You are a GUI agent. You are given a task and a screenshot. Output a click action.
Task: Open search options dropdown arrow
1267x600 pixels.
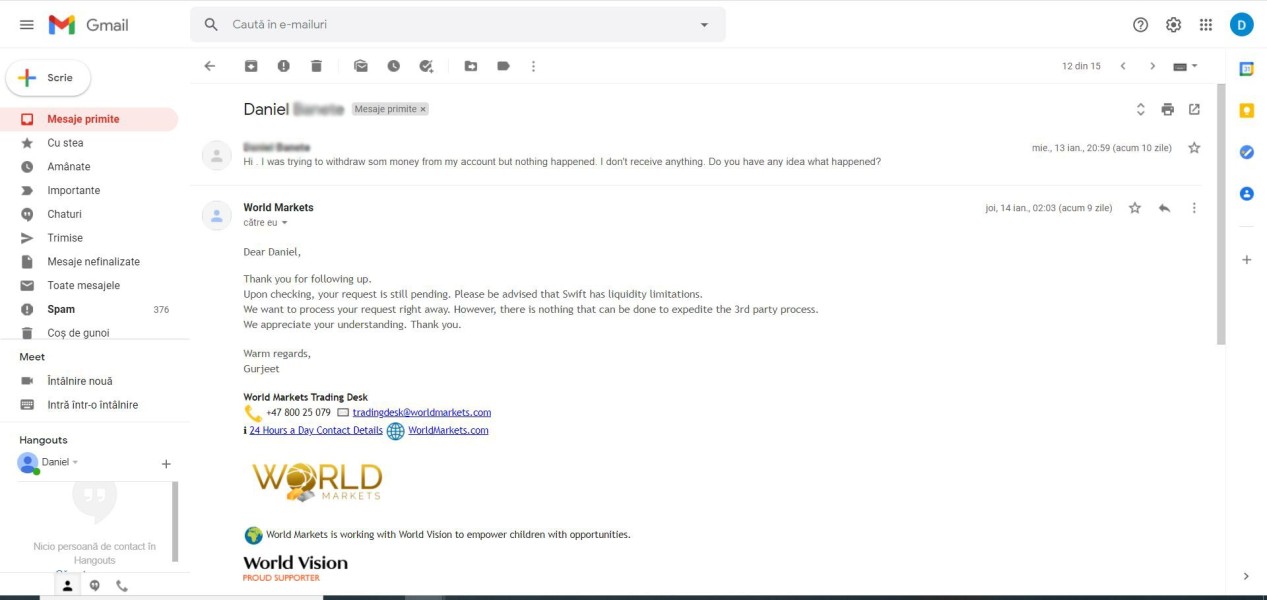pyautogui.click(x=704, y=24)
